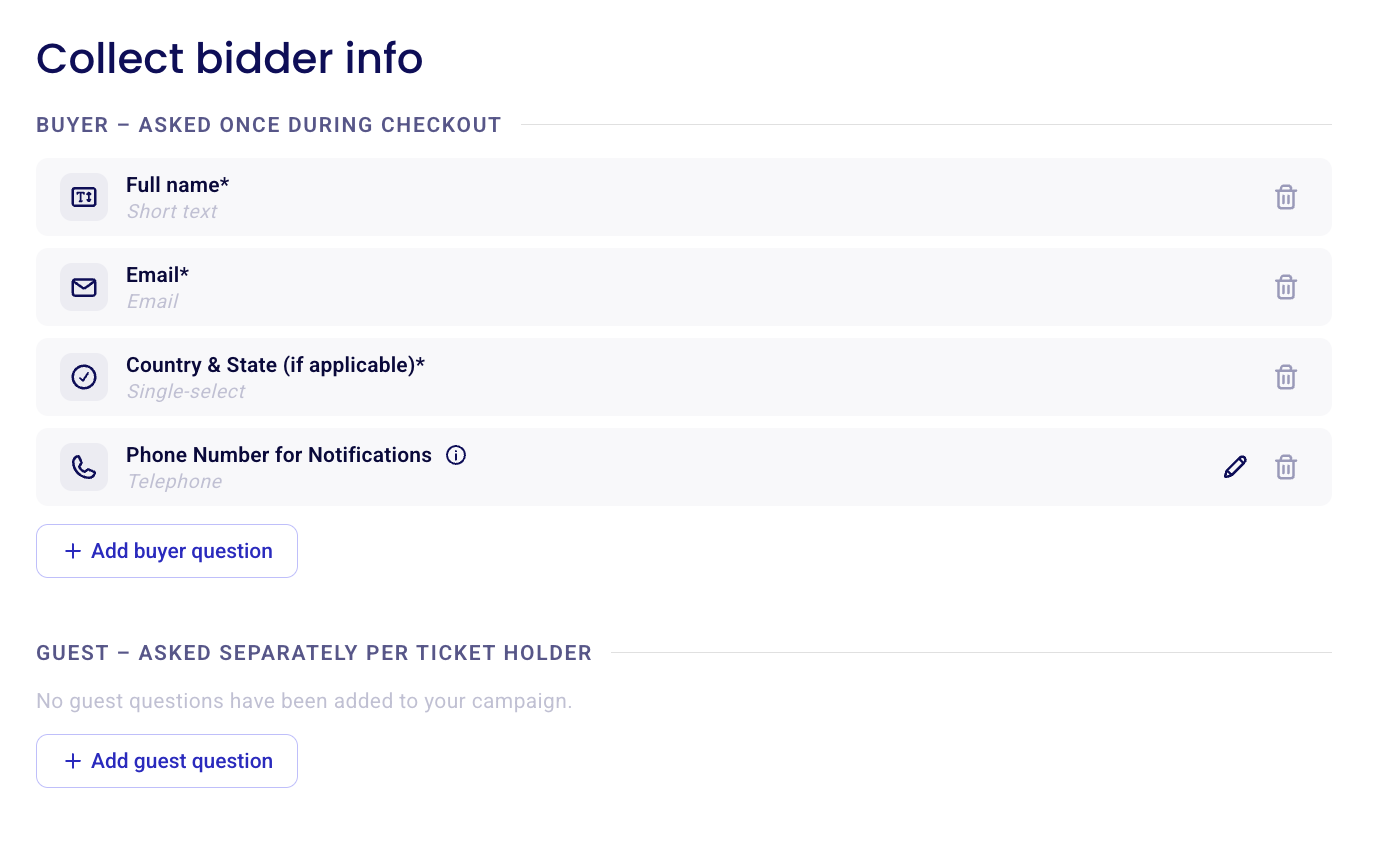The height and width of the screenshot is (860, 1378).
Task: Click the check-circle icon for Country & State
Action: coord(84,377)
